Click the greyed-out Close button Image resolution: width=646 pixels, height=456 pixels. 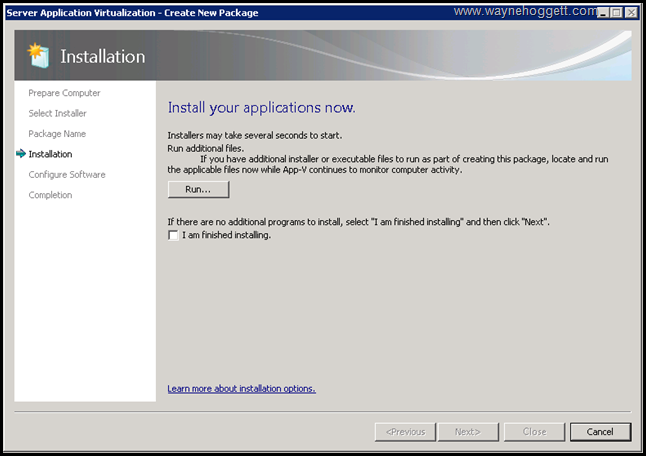click(x=534, y=432)
